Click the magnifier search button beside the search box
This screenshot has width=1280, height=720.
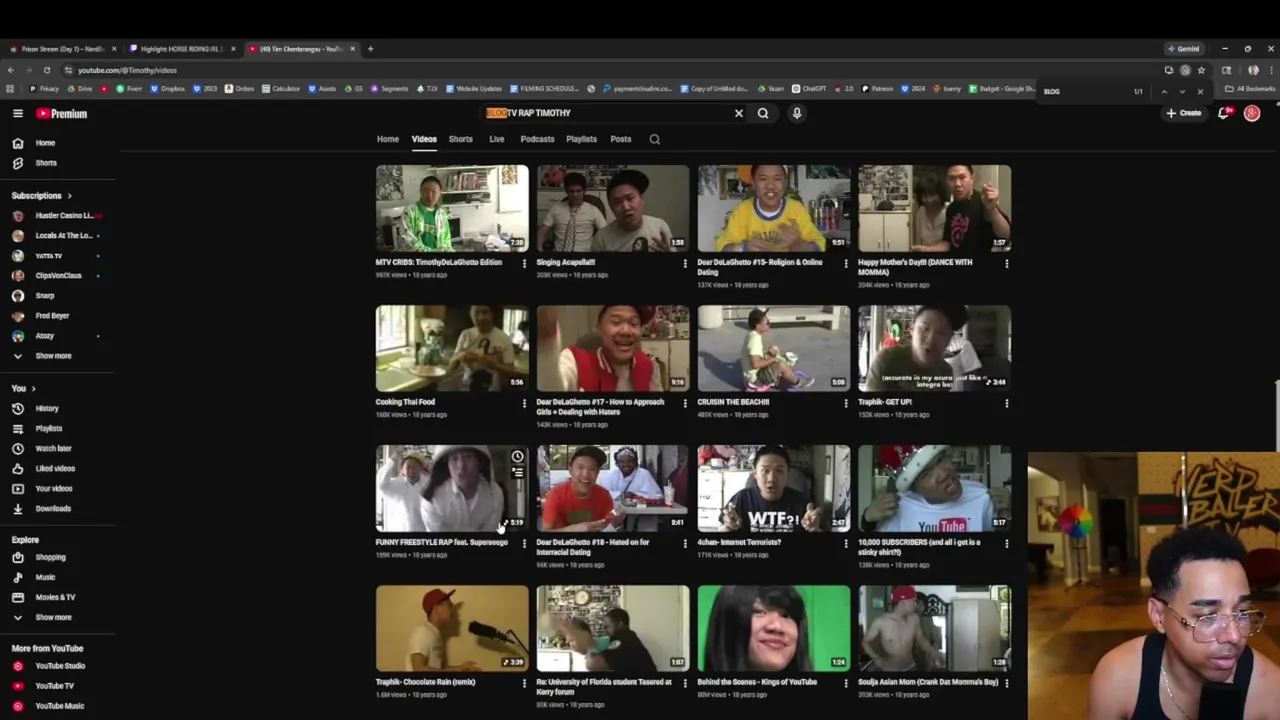(763, 113)
